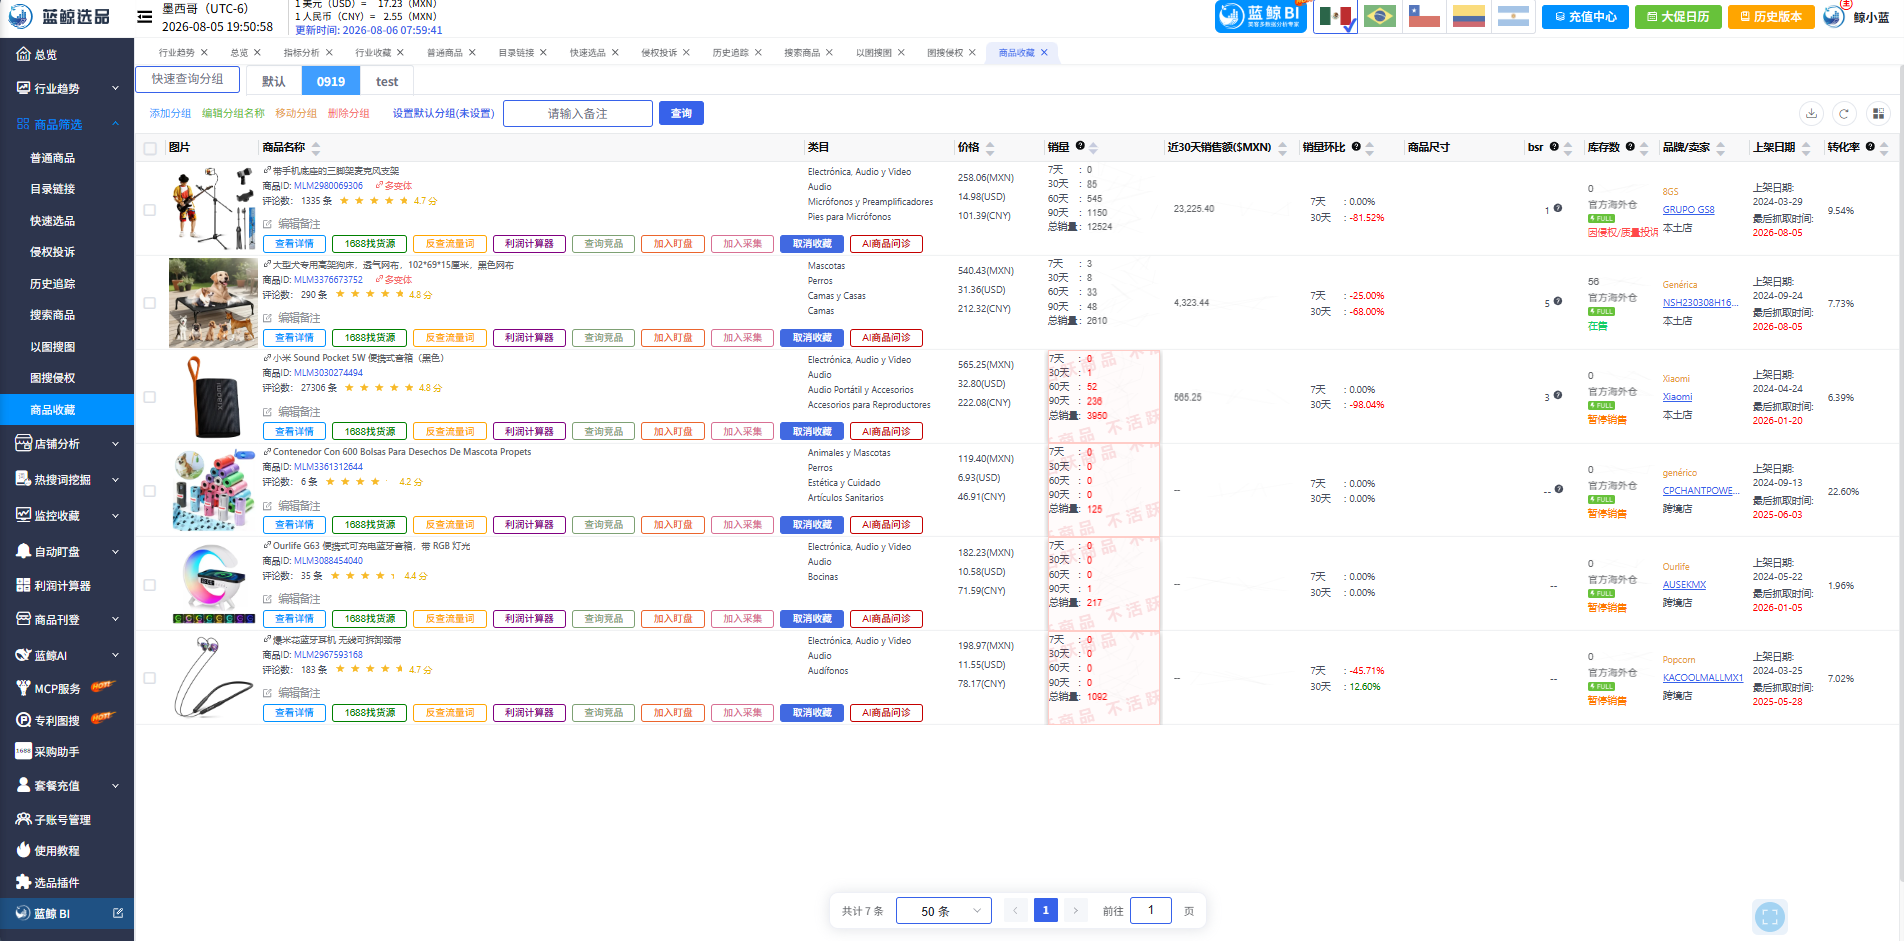Click the 请输入备注 input field
Screen dimensions: 1904x941
click(x=578, y=113)
